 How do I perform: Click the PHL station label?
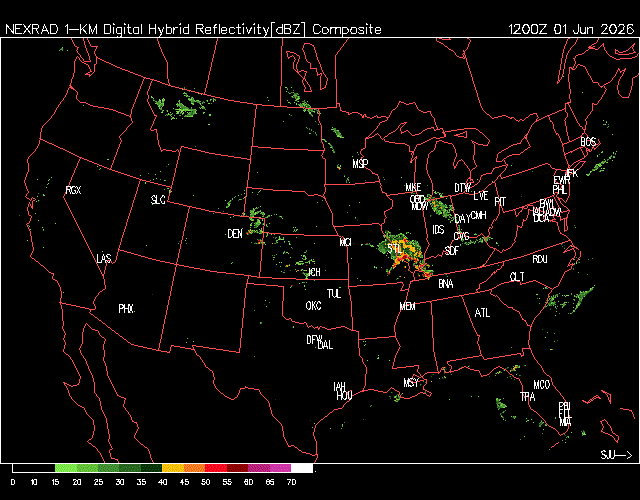[560, 190]
